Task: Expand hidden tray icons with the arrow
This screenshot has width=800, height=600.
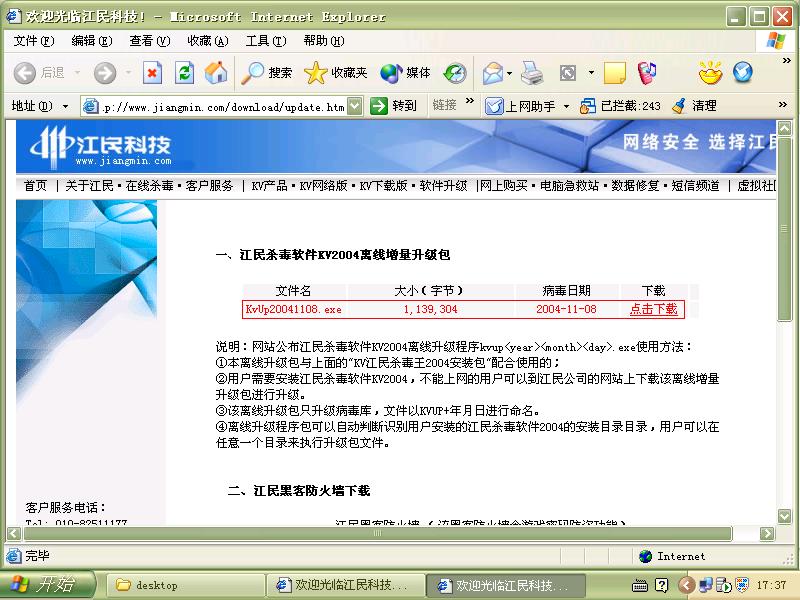Action: (x=686, y=585)
